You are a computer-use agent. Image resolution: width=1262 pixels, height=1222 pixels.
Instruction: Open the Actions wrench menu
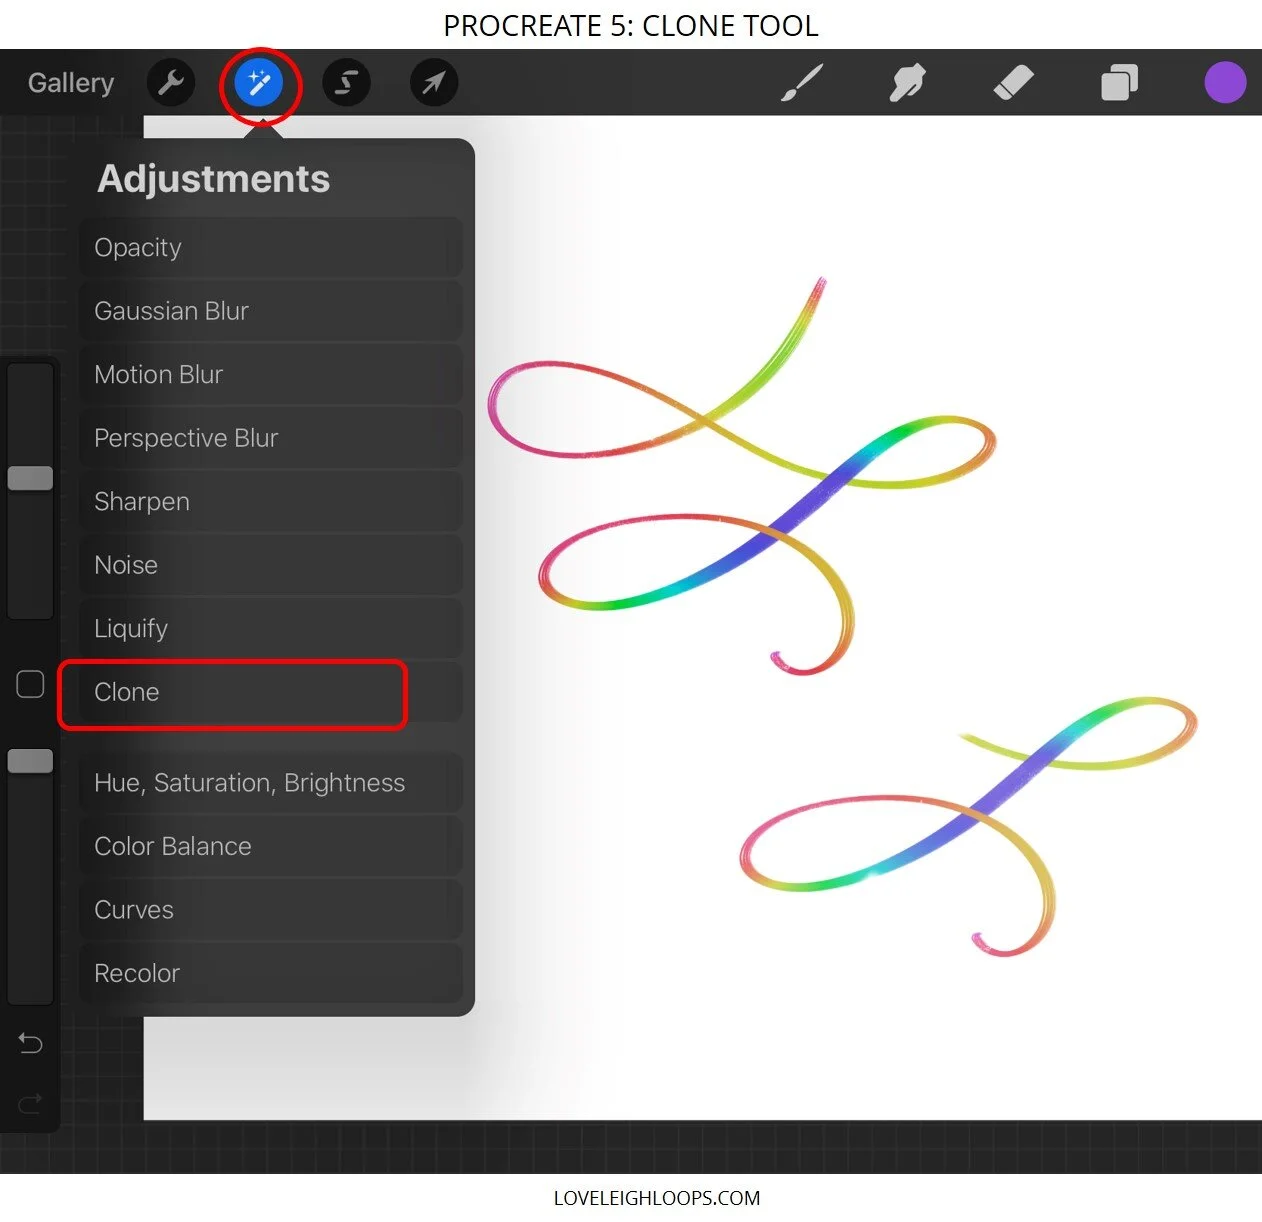tap(171, 82)
